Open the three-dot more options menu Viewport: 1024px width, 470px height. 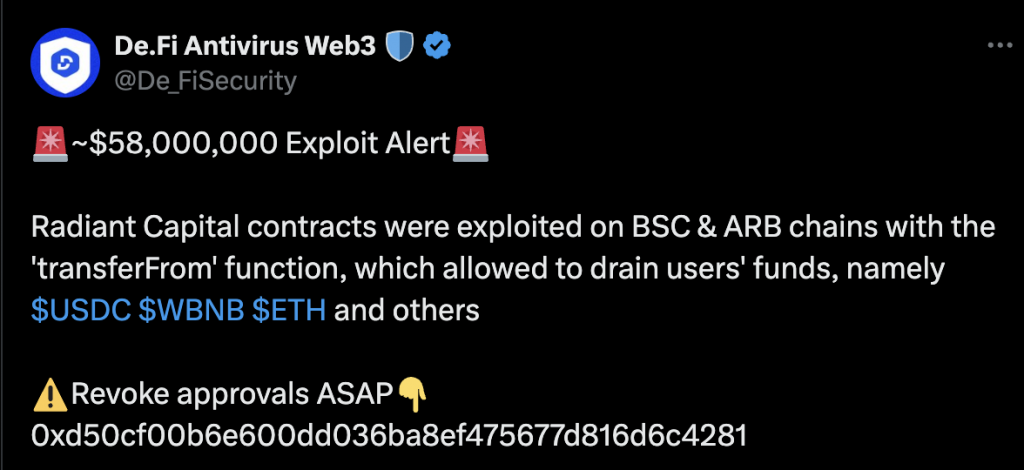click(x=999, y=46)
